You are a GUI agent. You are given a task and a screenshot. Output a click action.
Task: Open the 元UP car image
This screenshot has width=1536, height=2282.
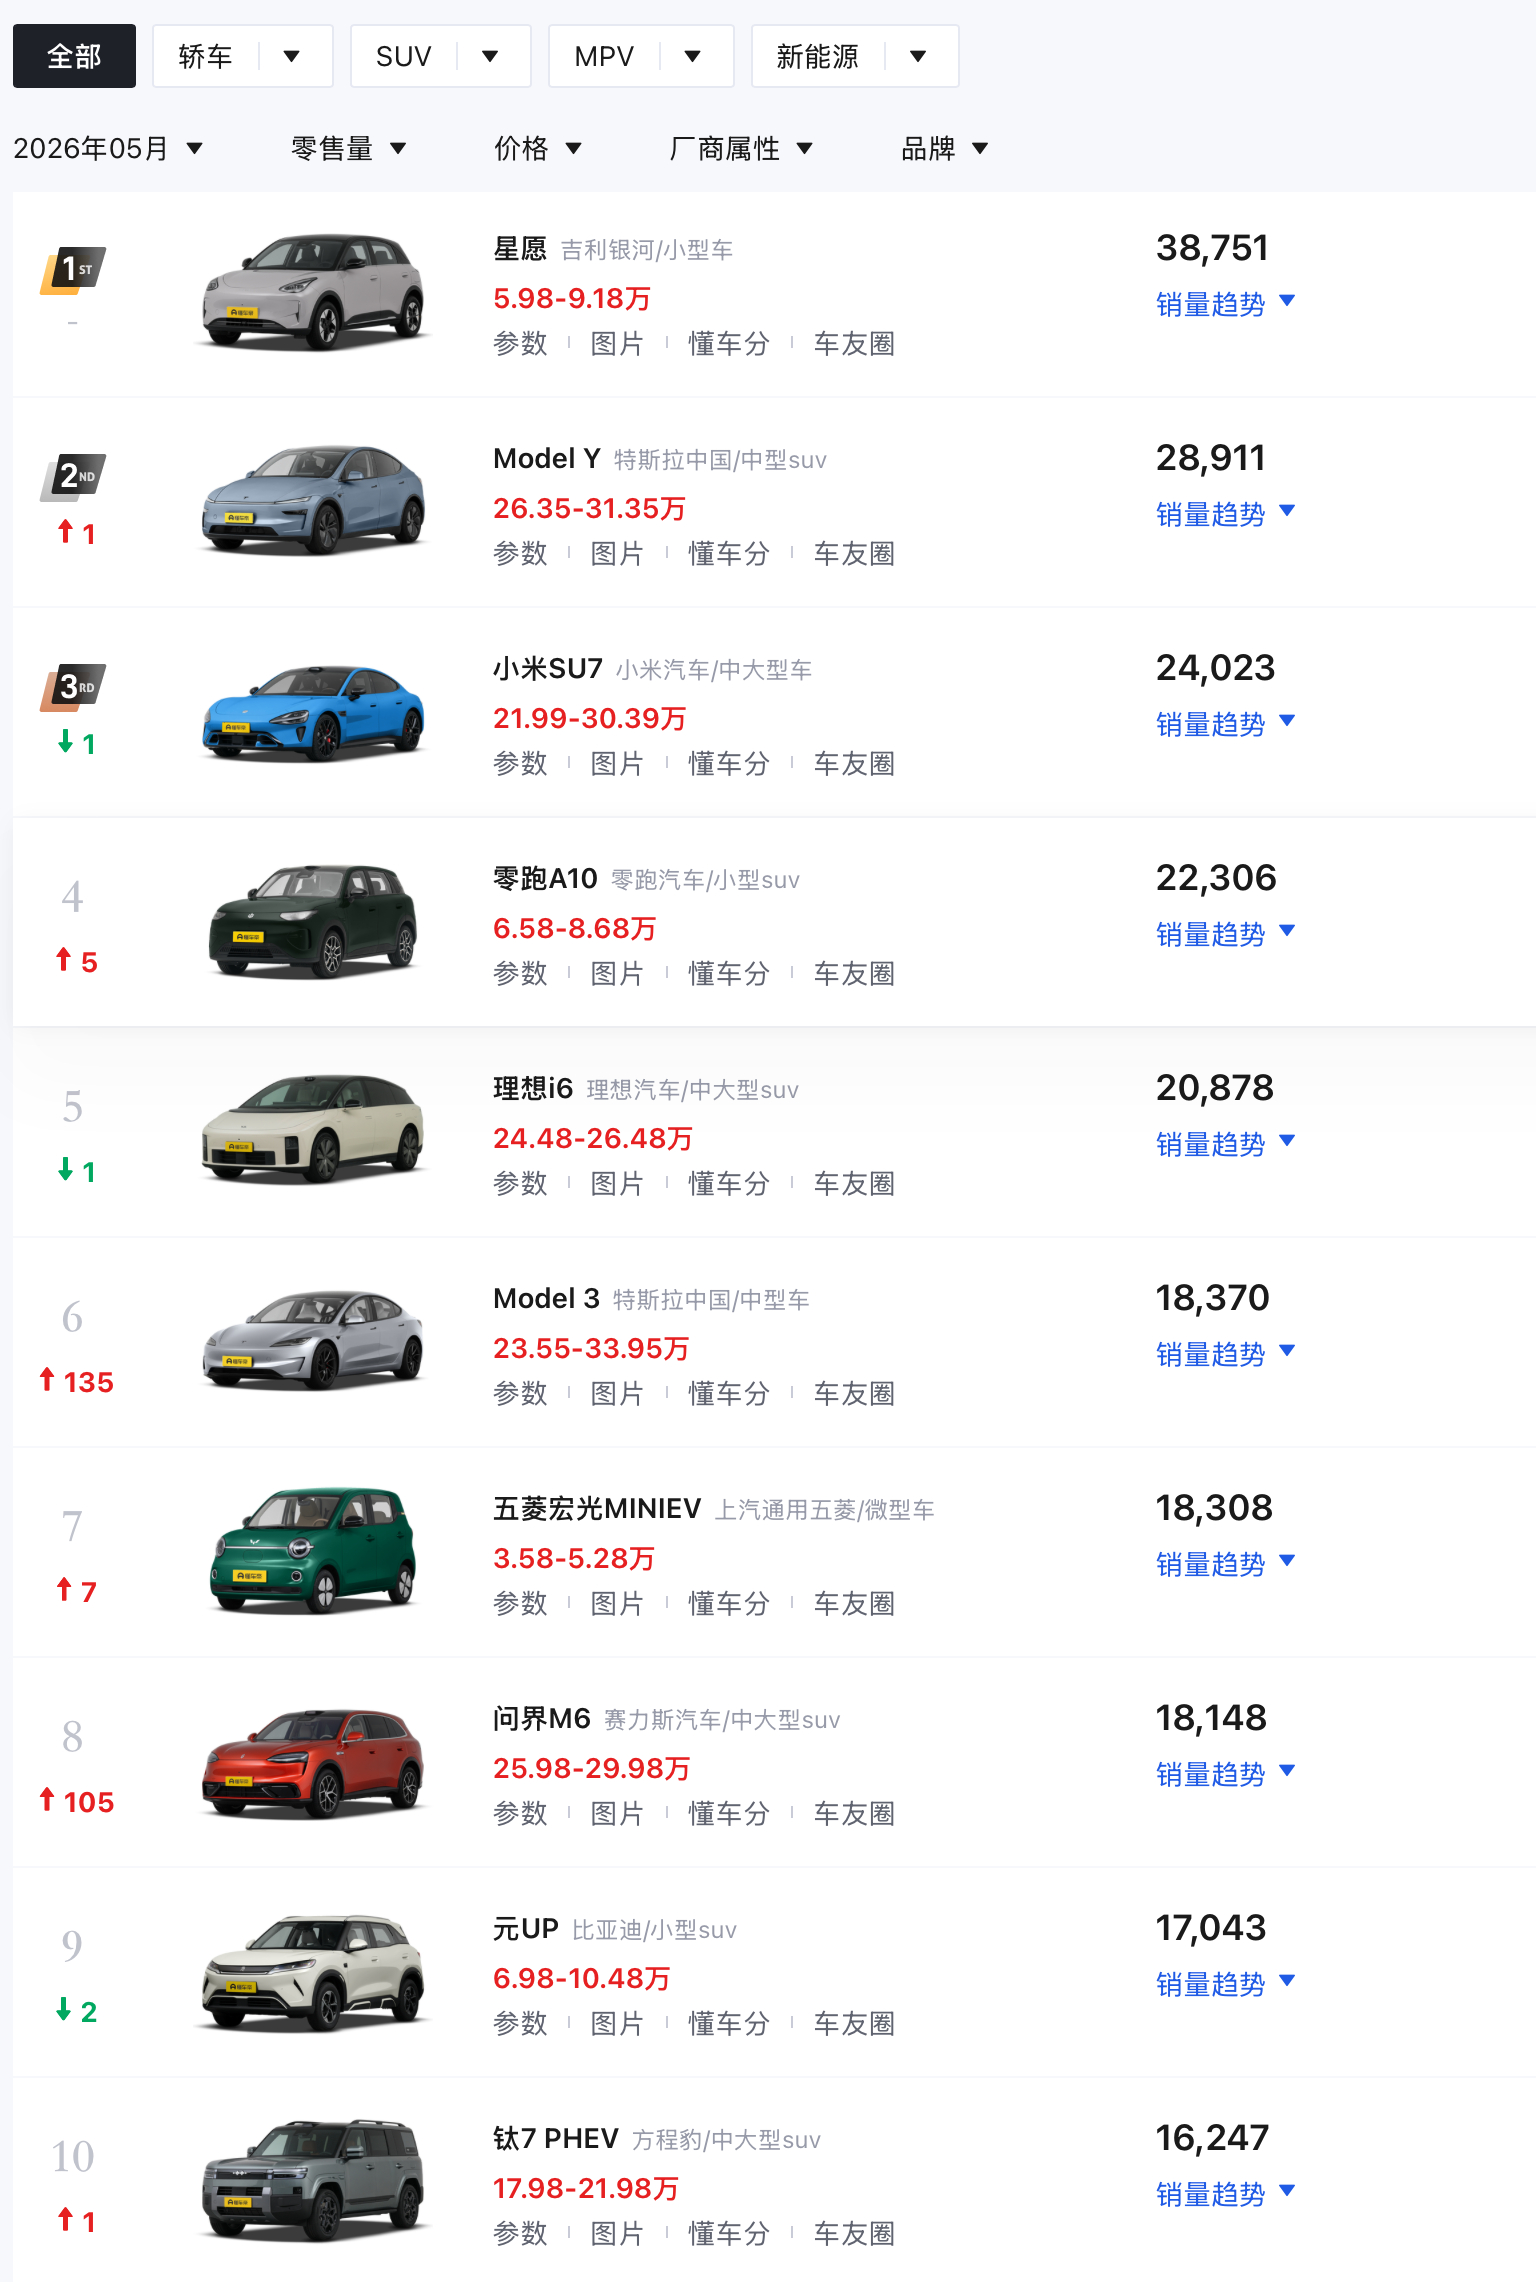pos(313,1972)
